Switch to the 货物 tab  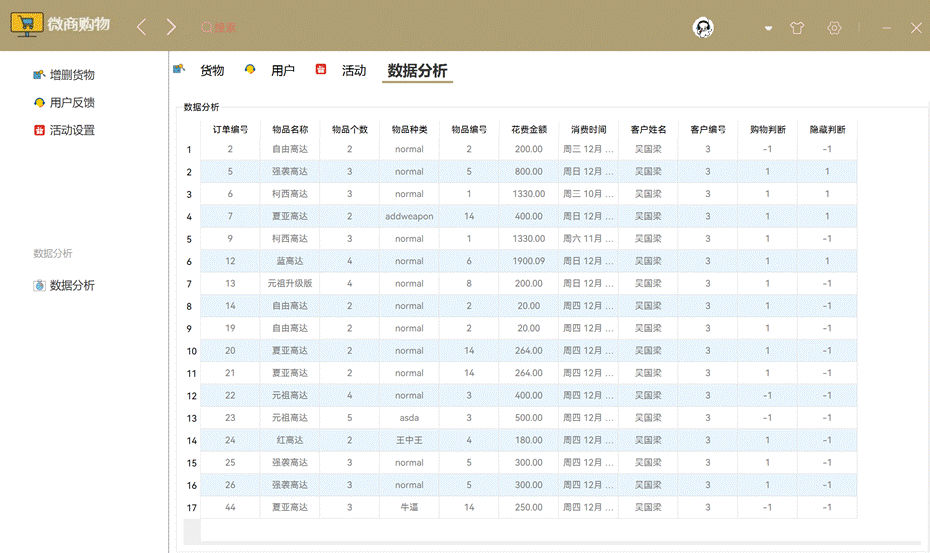tap(211, 71)
